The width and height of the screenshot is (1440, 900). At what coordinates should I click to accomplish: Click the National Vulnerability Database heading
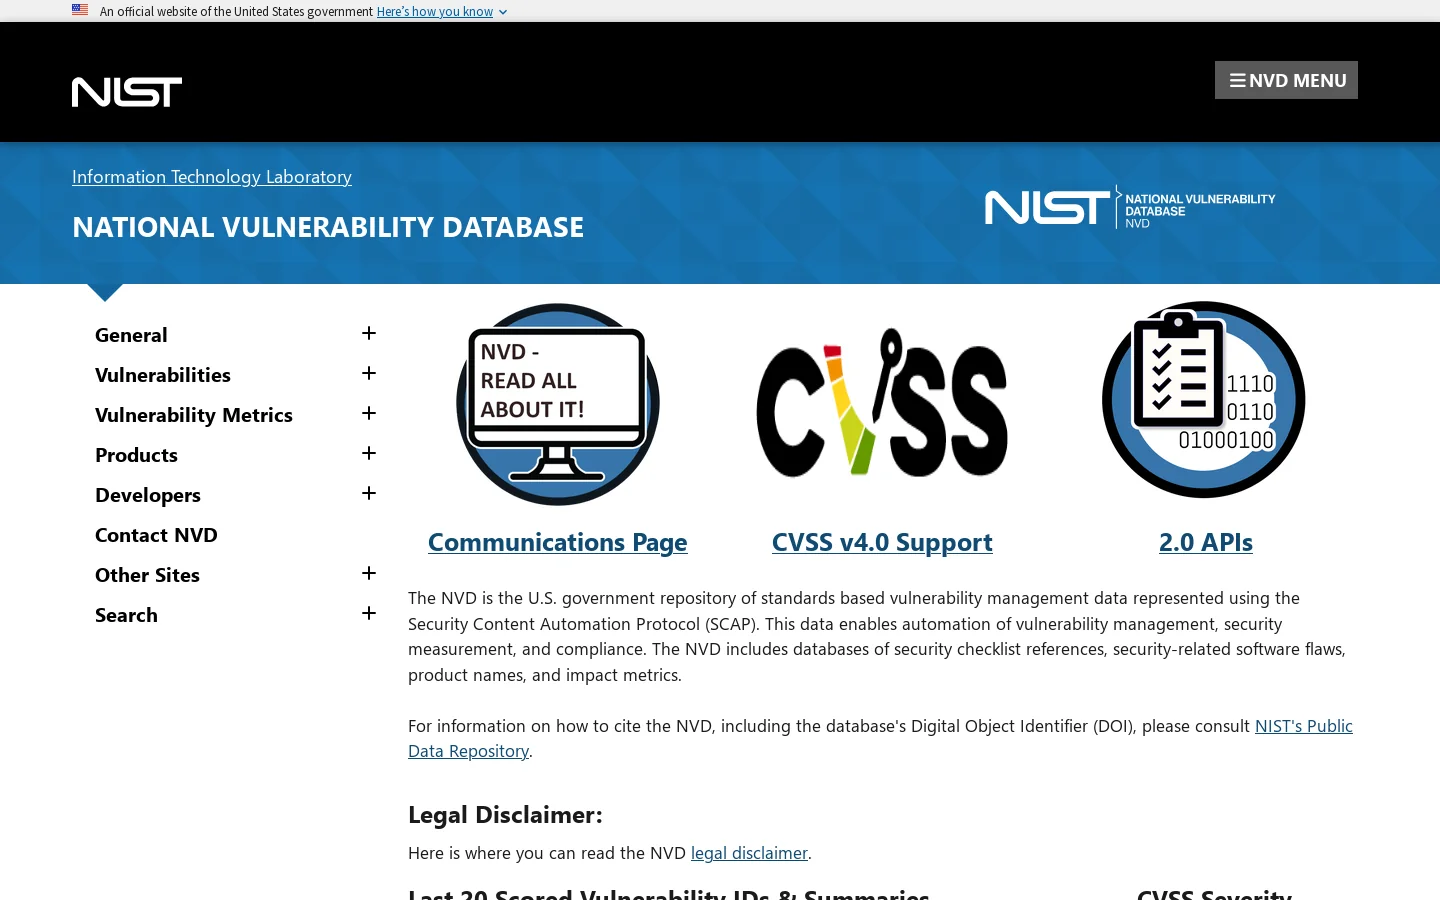pos(328,227)
